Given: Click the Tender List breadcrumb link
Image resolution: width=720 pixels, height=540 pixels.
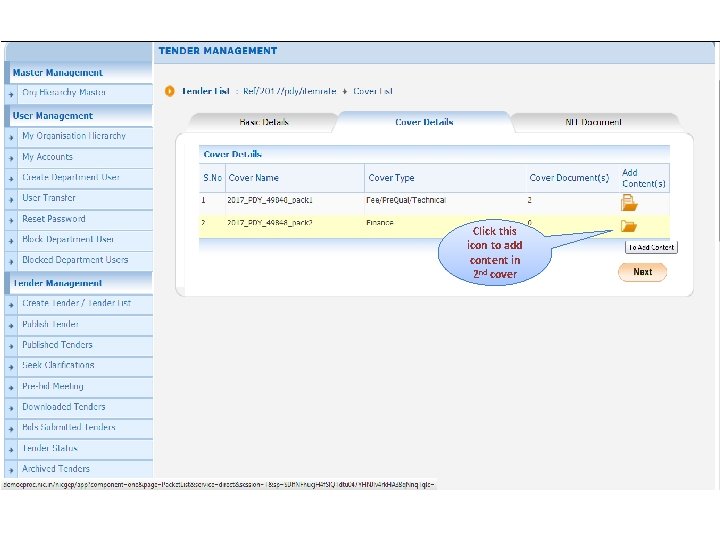Looking at the screenshot, I should coord(206,91).
